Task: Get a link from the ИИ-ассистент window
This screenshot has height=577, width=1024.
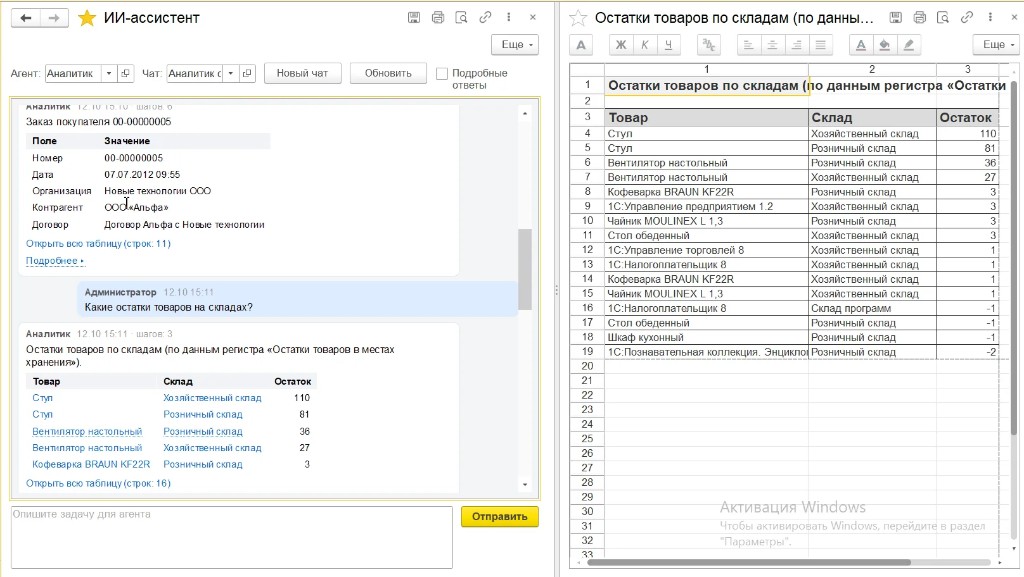Action: [485, 18]
